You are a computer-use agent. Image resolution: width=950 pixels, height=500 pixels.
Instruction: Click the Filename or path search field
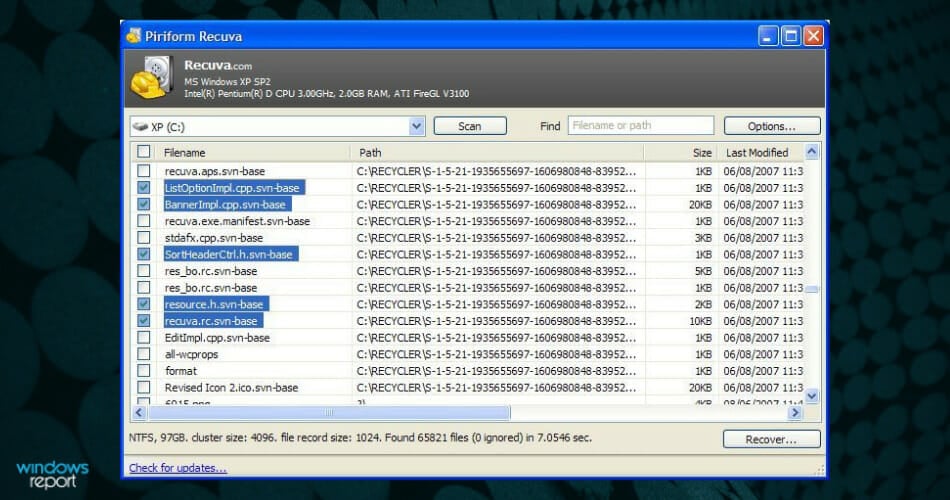pos(640,125)
